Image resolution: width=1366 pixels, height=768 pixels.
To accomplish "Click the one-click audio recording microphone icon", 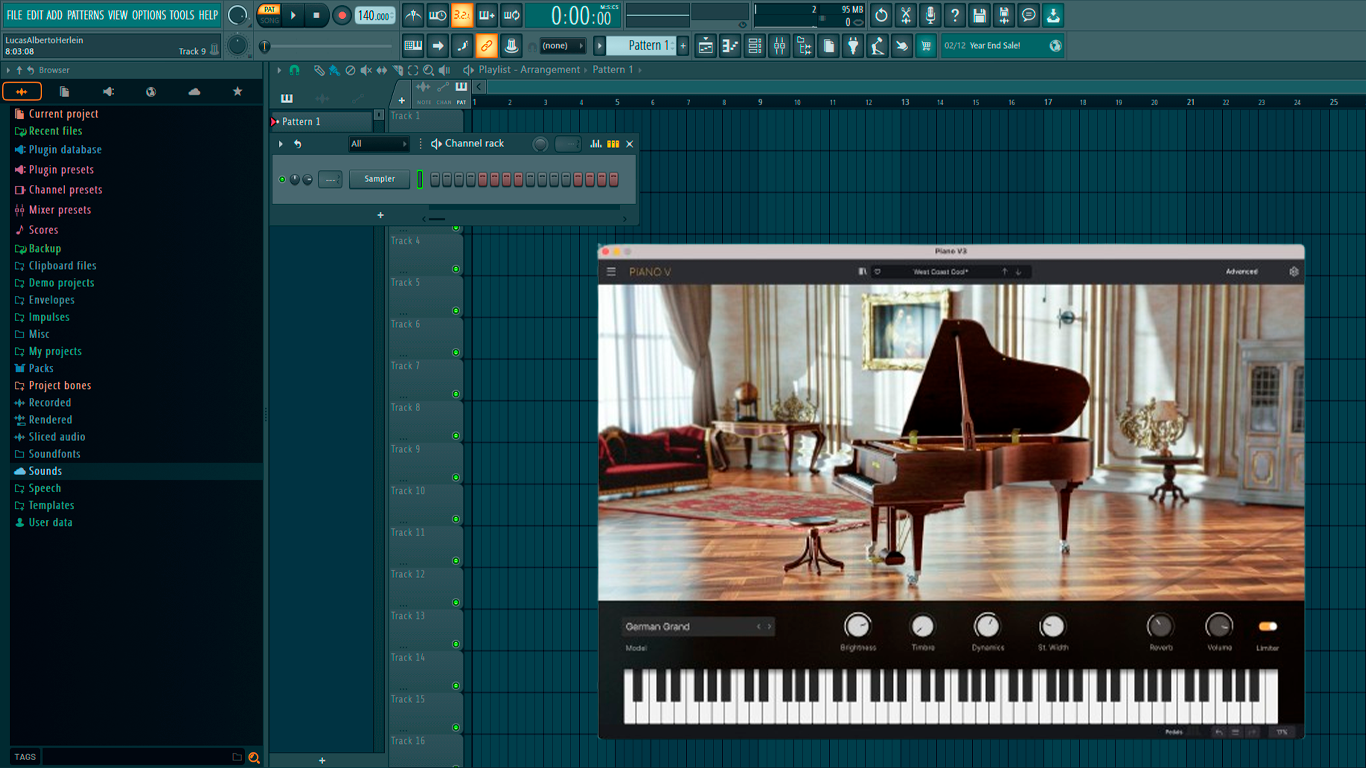I will click(930, 15).
